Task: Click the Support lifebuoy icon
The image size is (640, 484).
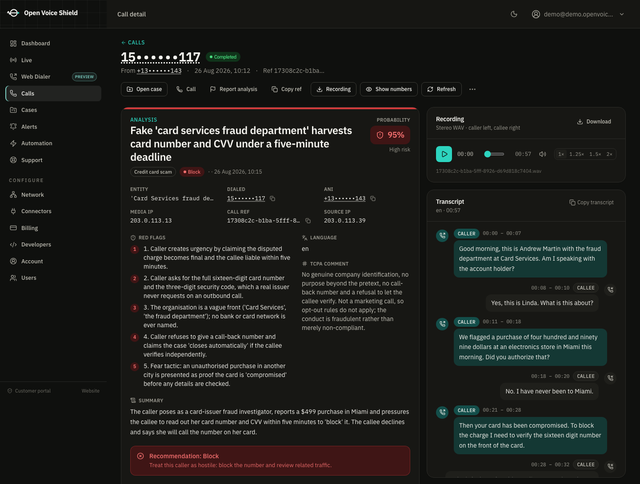Action: (13, 160)
